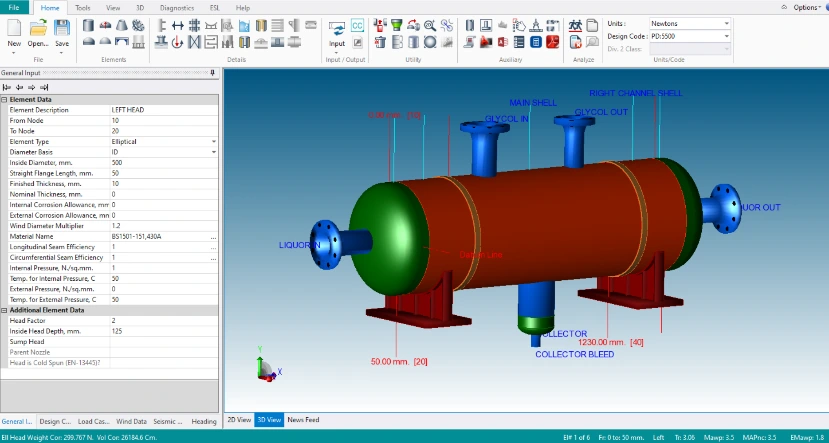Switch to the 2D View tab
This screenshot has width=829, height=443.
point(238,420)
